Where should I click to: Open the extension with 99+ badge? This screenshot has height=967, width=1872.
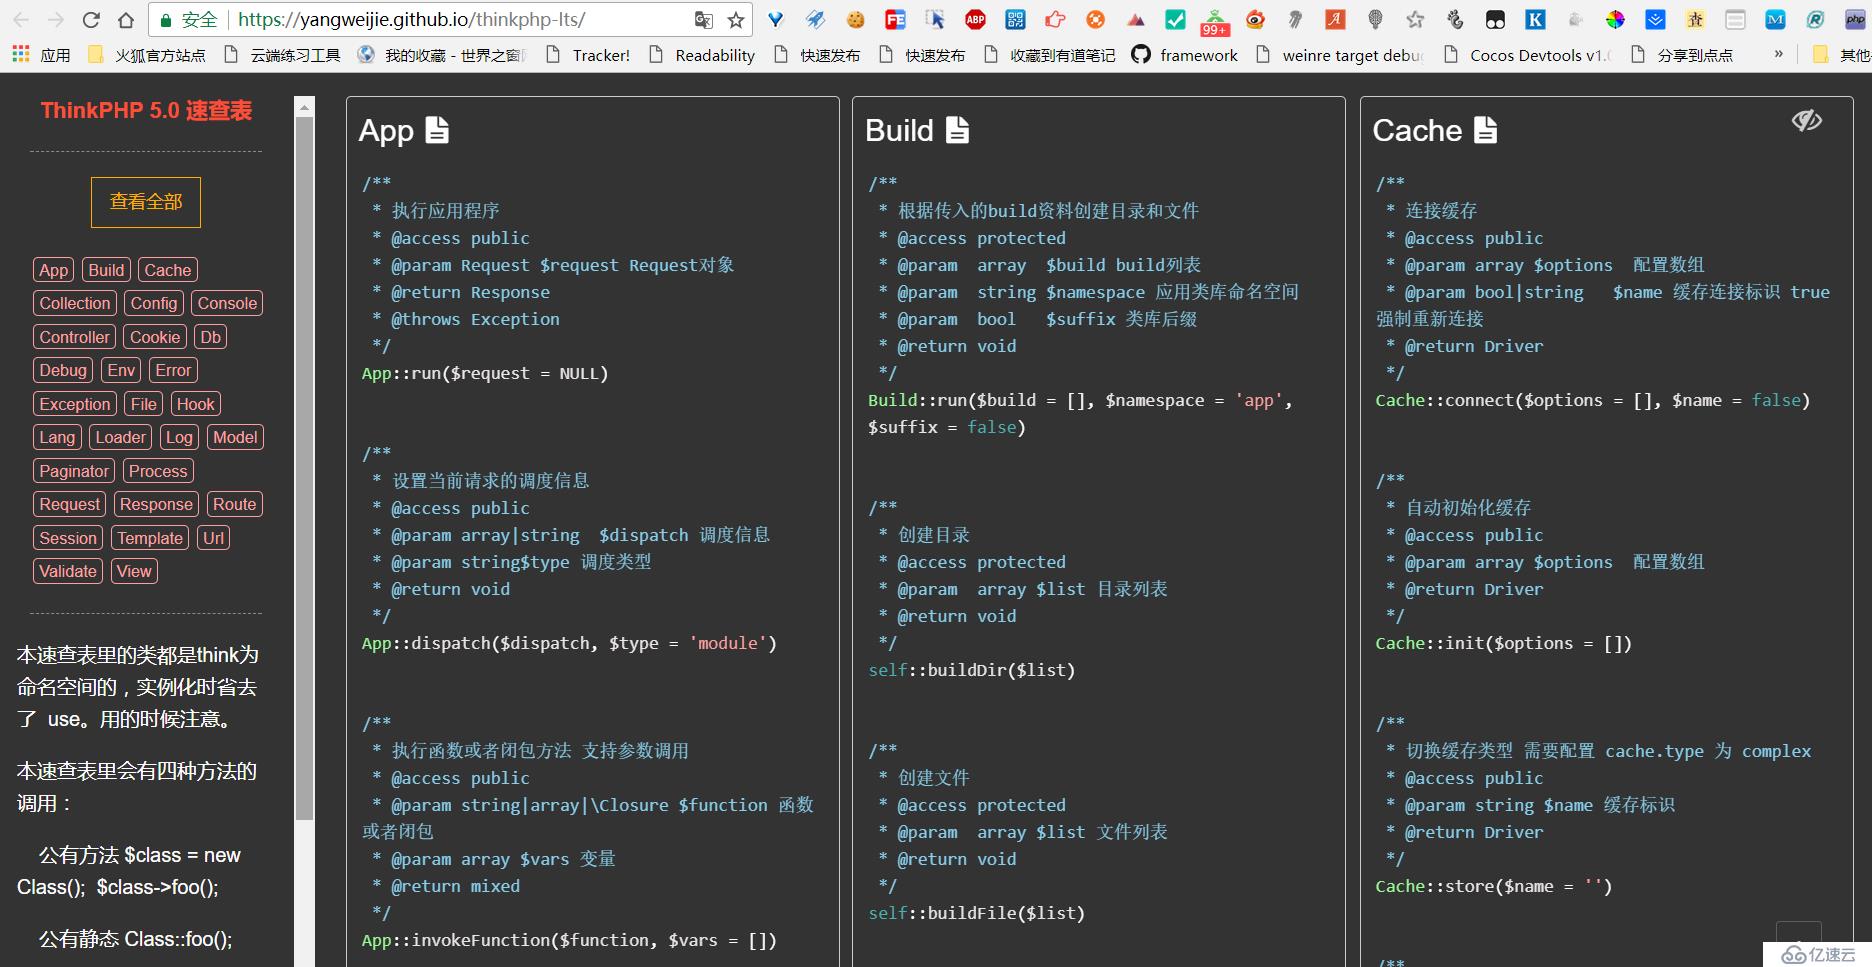(x=1215, y=21)
